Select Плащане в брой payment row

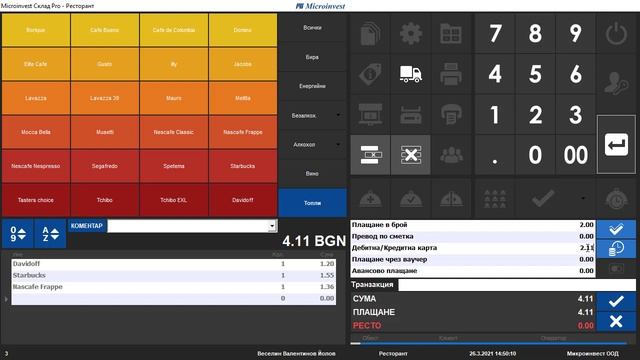473,225
